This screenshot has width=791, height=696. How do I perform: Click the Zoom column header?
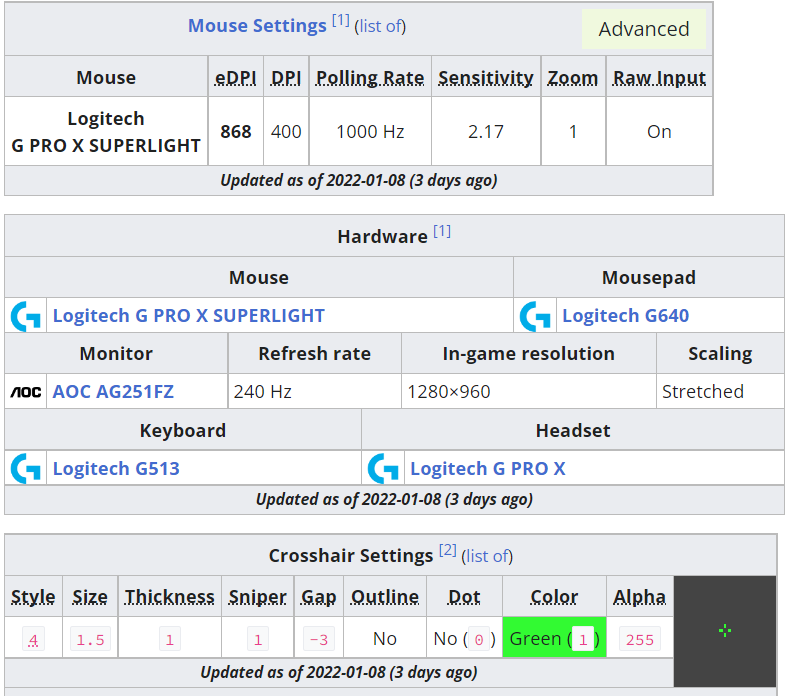[573, 78]
